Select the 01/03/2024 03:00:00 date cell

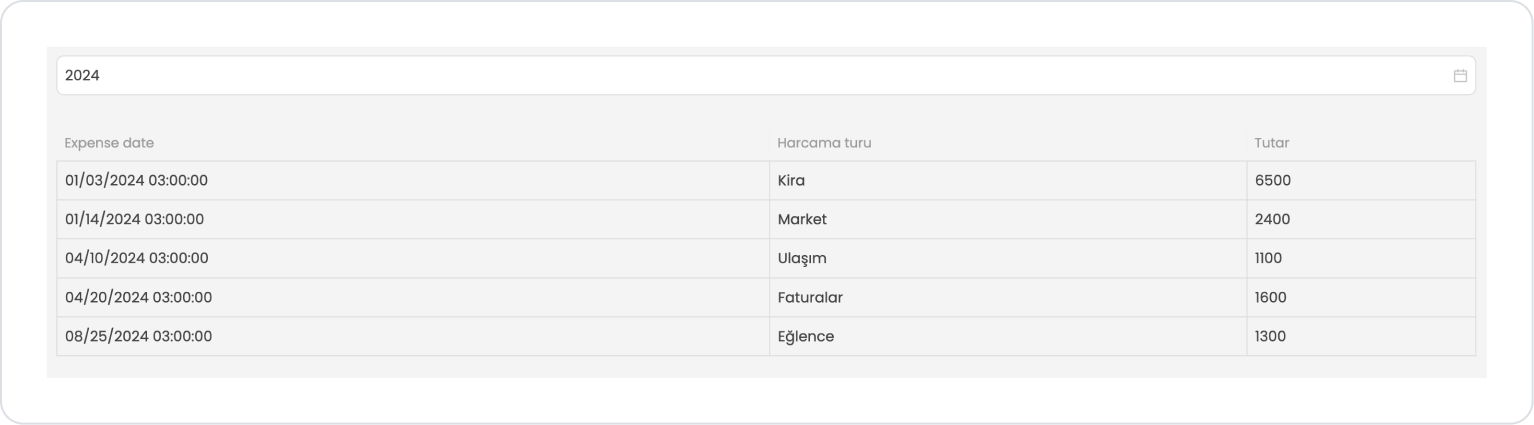(413, 181)
